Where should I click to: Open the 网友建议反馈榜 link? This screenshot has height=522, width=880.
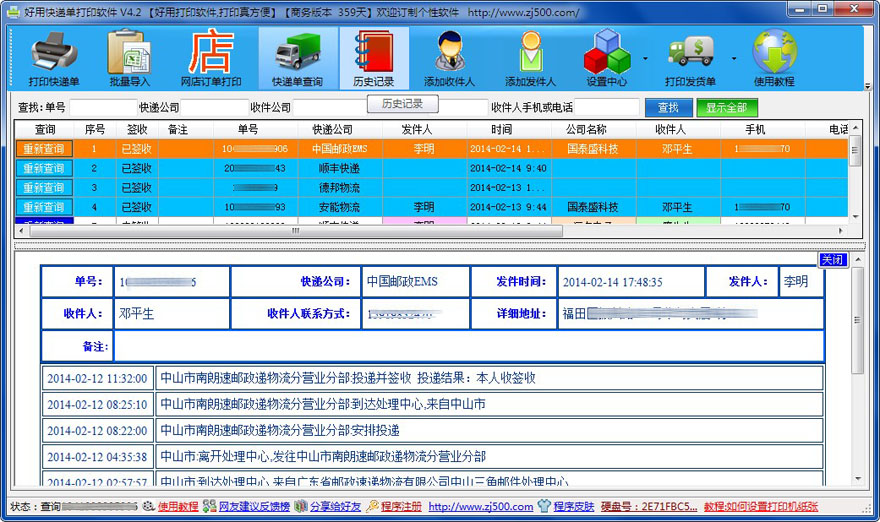tap(254, 506)
